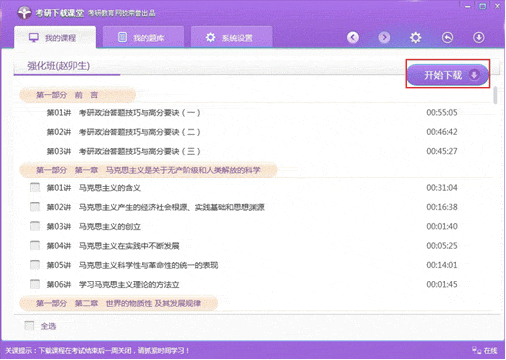Click the 开始下载 button
This screenshot has height=360, width=506.
click(x=448, y=75)
